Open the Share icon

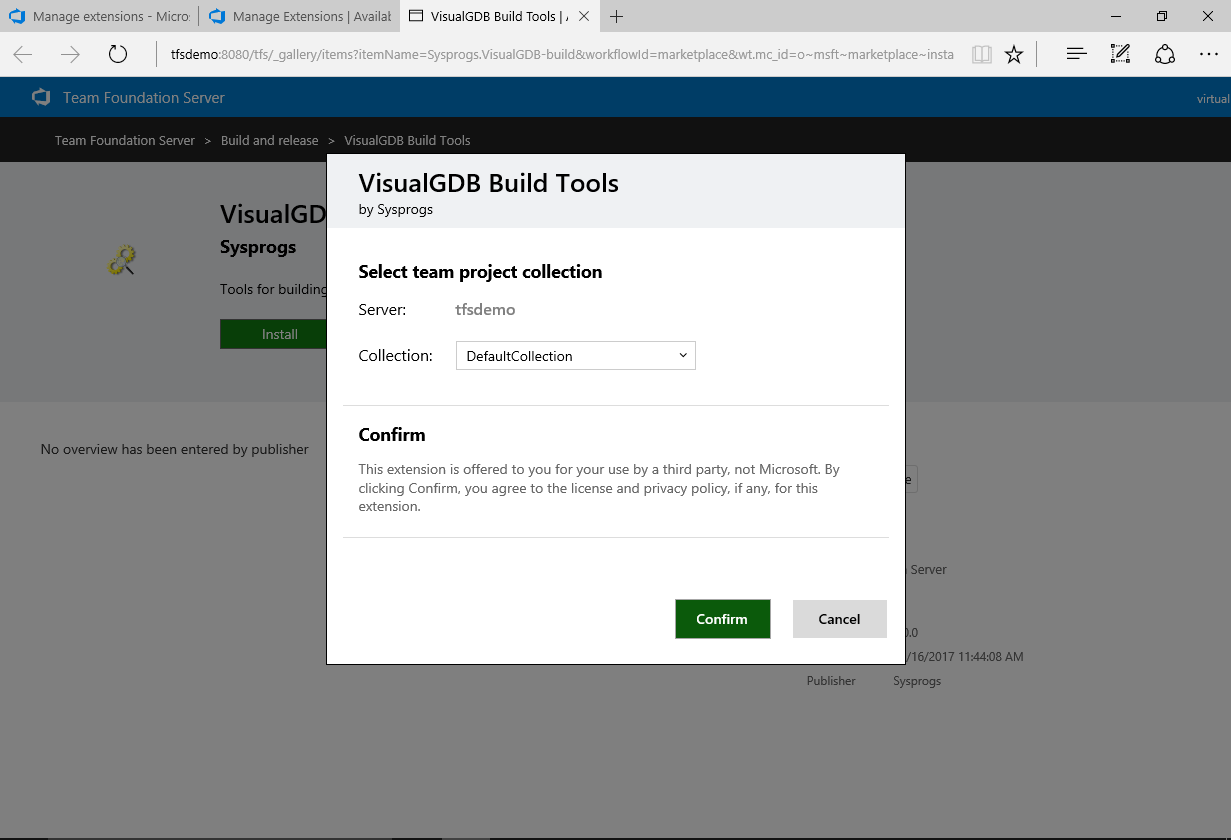click(1164, 55)
